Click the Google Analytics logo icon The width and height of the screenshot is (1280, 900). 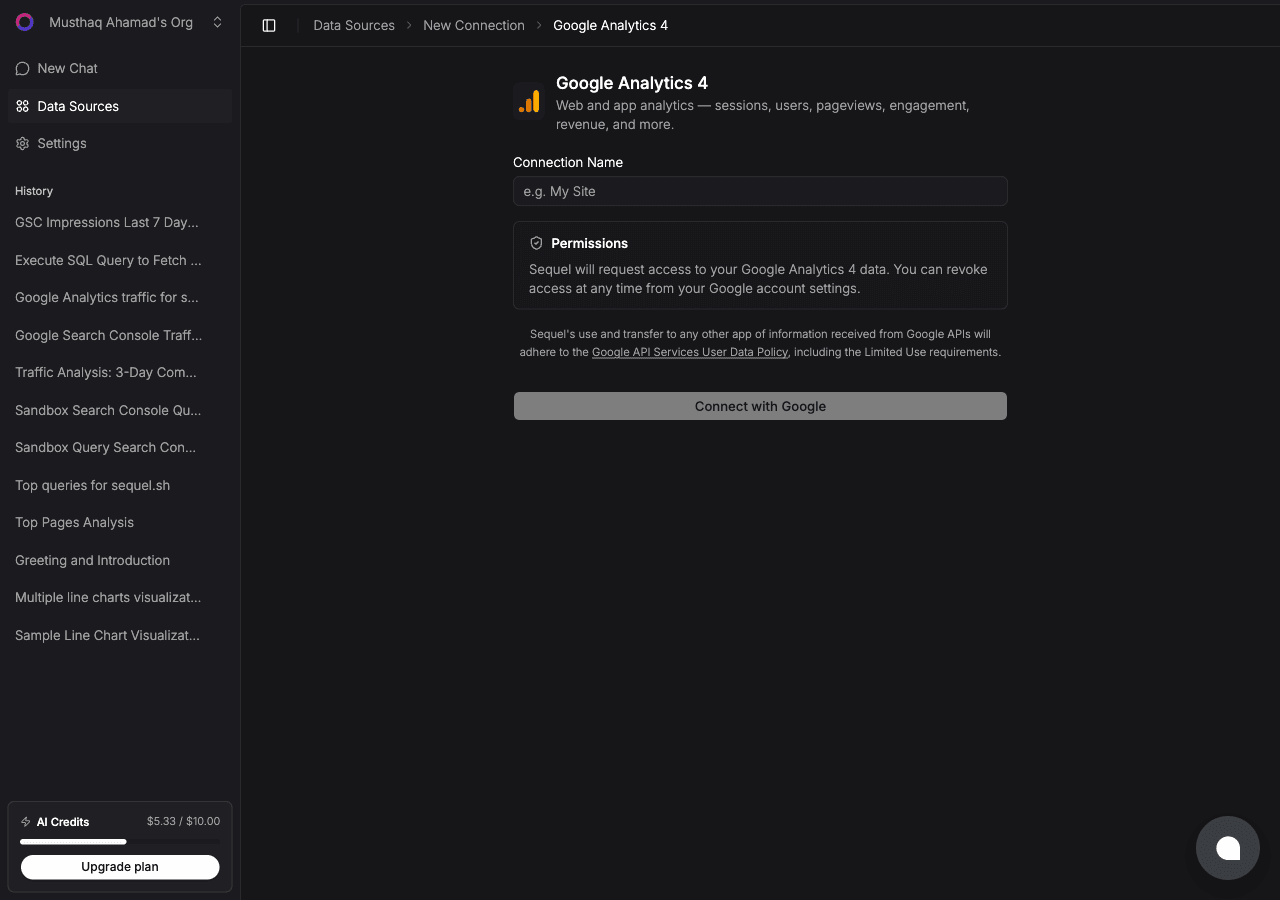[529, 101]
